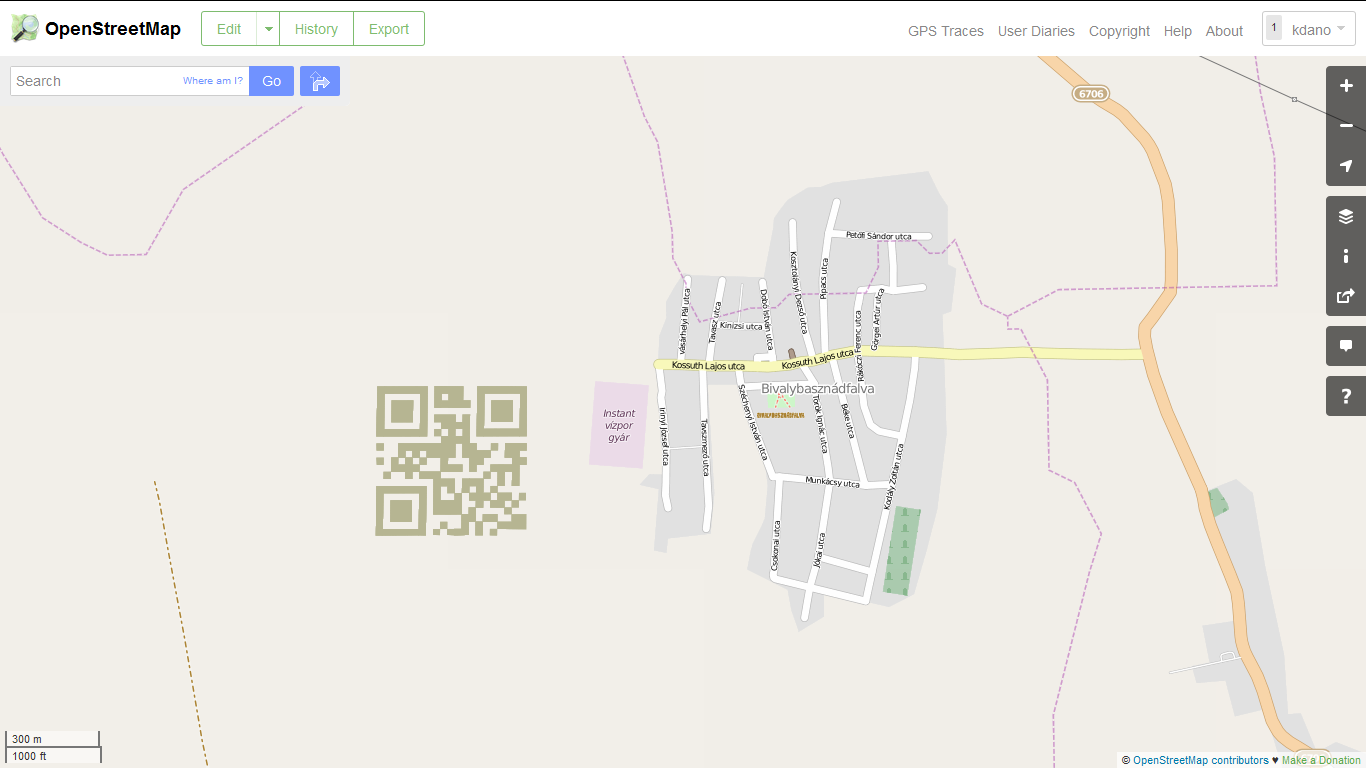Image resolution: width=1366 pixels, height=768 pixels.
Task: Click the green cemetery area by Kodály Zoltán utca
Action: pyautogui.click(x=903, y=551)
